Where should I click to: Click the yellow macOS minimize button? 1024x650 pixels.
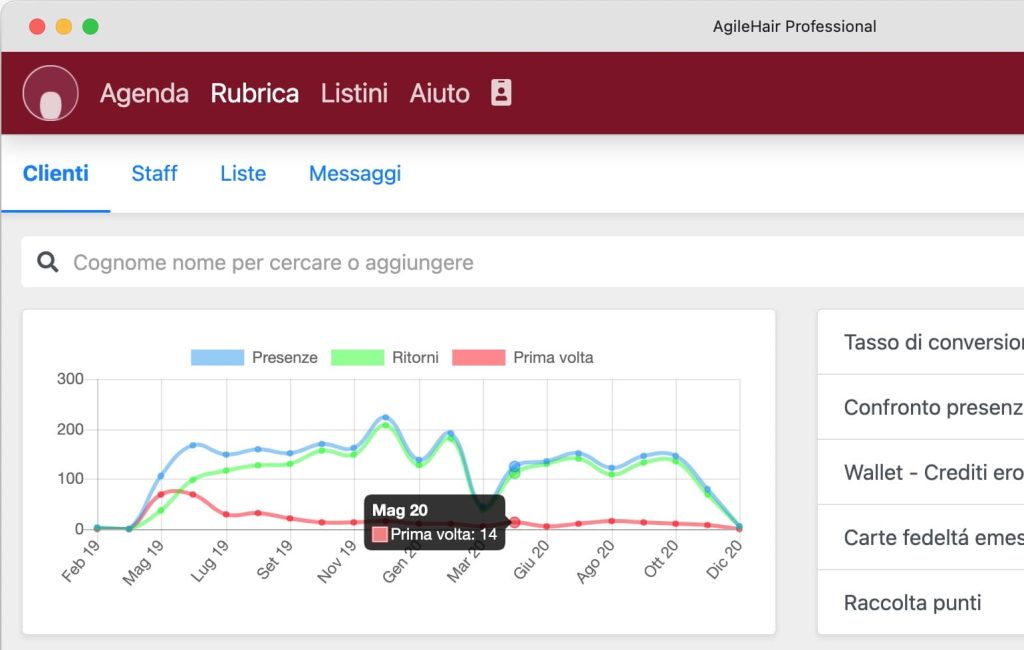point(64,27)
